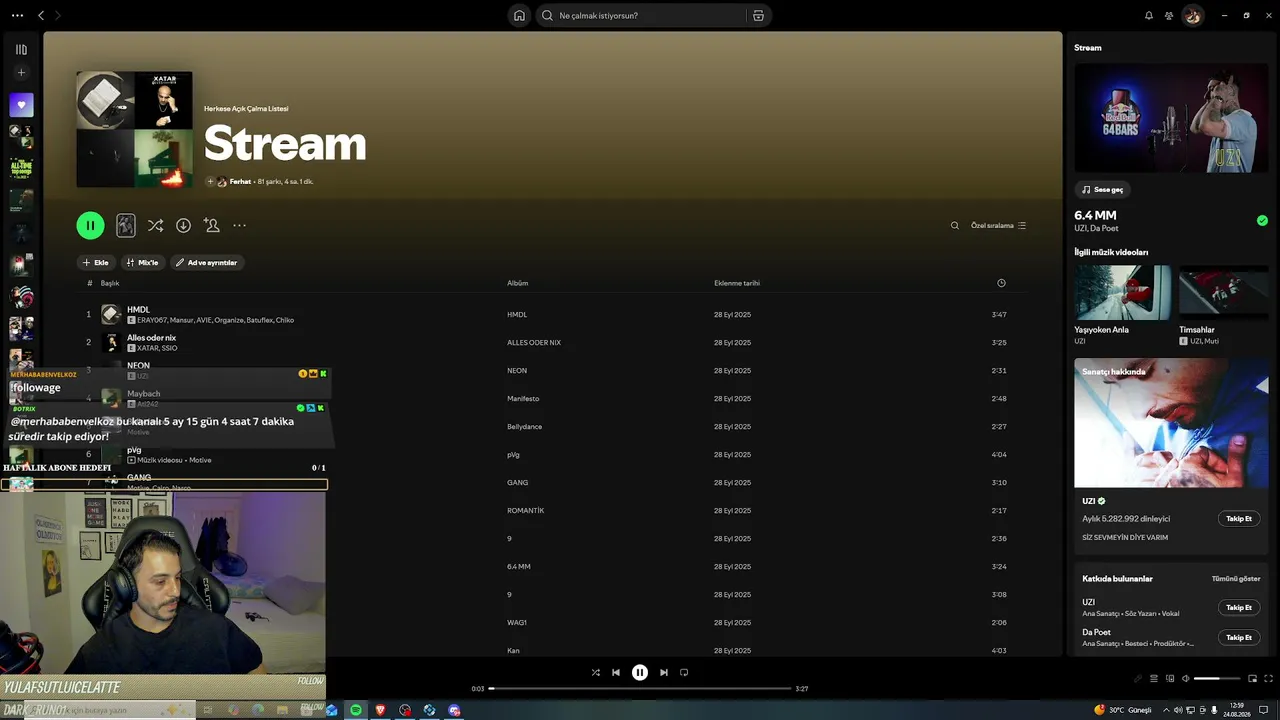Pause the Stream playlist with the green button
Image resolution: width=1280 pixels, height=720 pixels.
(x=90, y=226)
